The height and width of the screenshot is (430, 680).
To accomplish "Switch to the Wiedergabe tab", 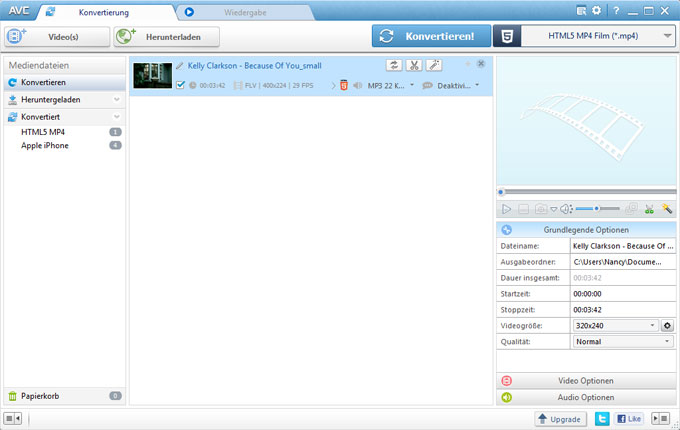I will 245,13.
